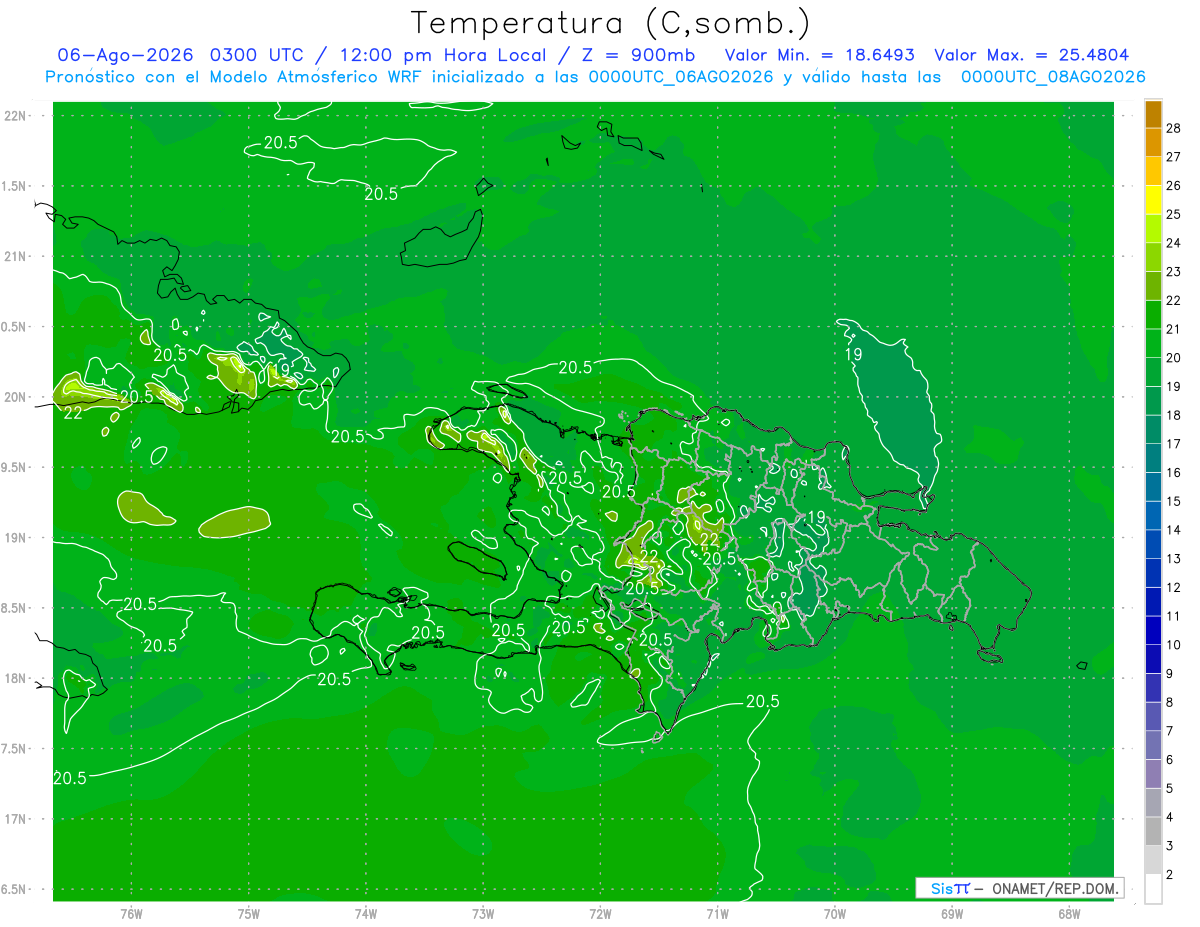Click the "20N" latitude axis label
The image size is (1200, 927).
17,397
